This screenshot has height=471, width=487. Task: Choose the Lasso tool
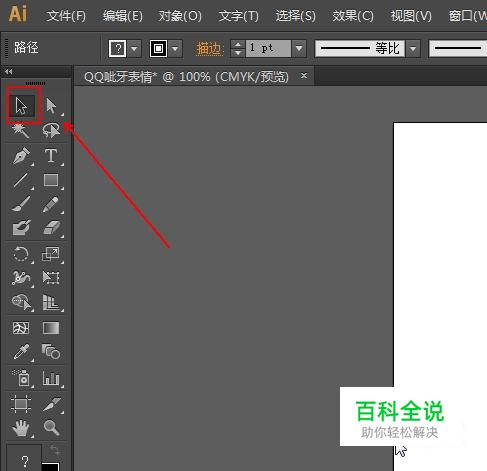point(52,130)
